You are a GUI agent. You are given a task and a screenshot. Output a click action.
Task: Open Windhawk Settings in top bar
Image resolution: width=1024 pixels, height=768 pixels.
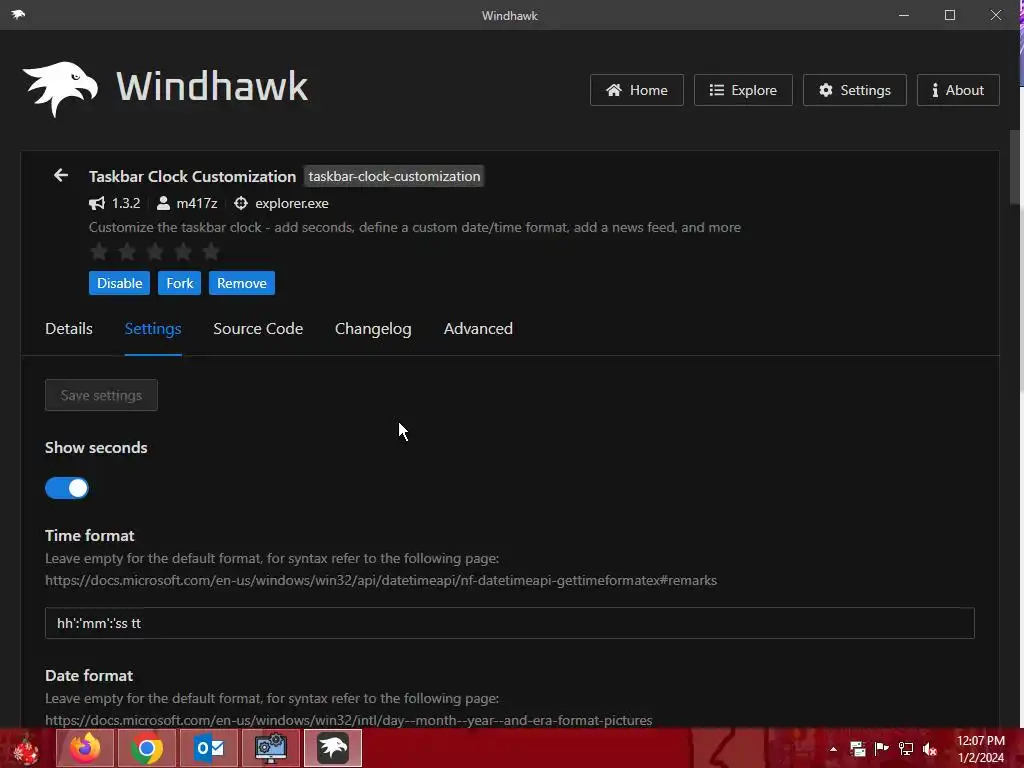point(855,90)
